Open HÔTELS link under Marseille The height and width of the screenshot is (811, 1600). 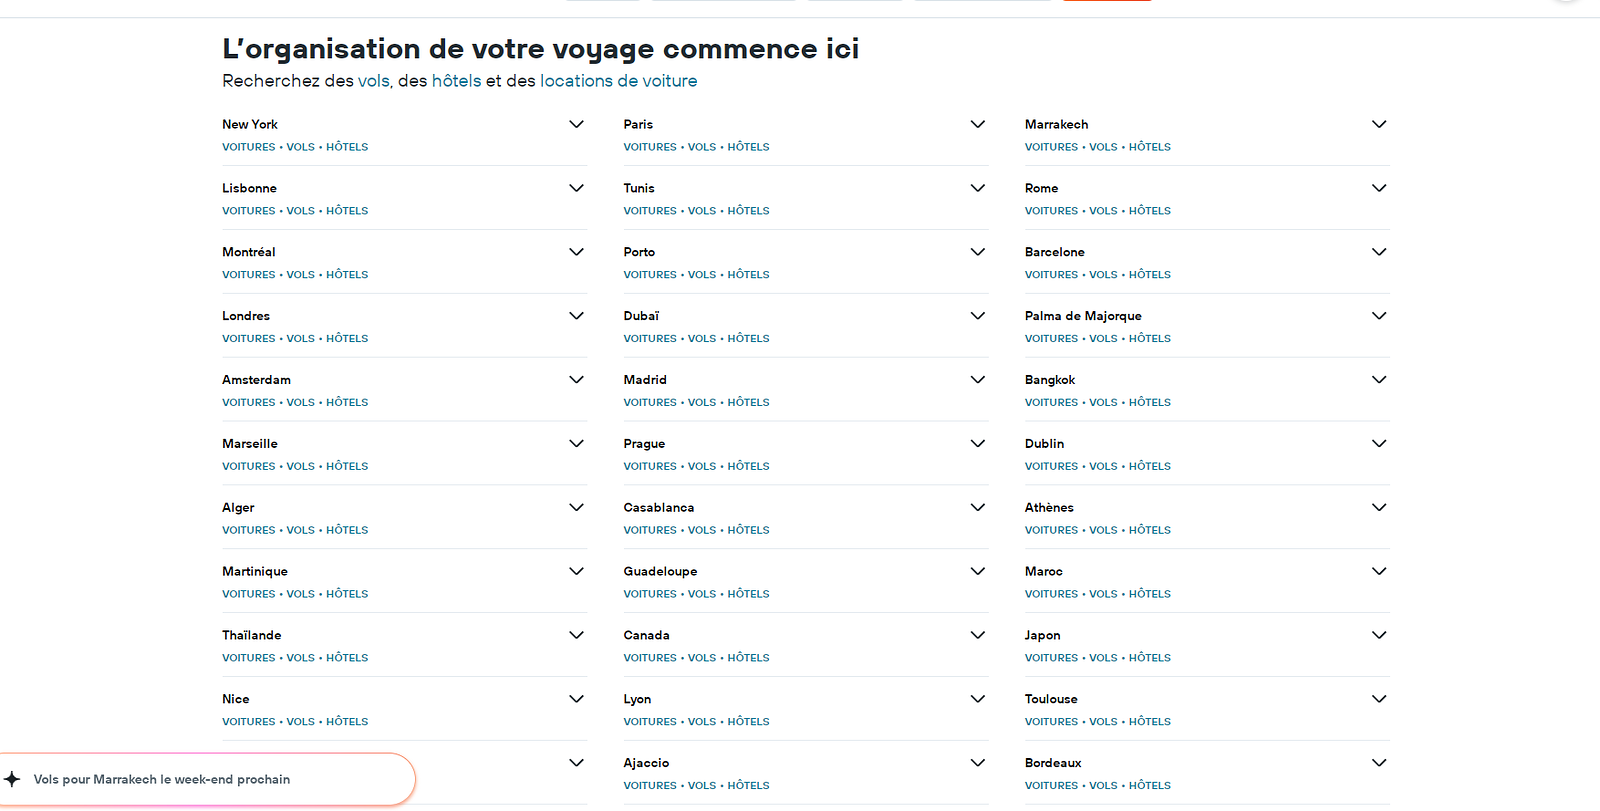click(x=347, y=467)
